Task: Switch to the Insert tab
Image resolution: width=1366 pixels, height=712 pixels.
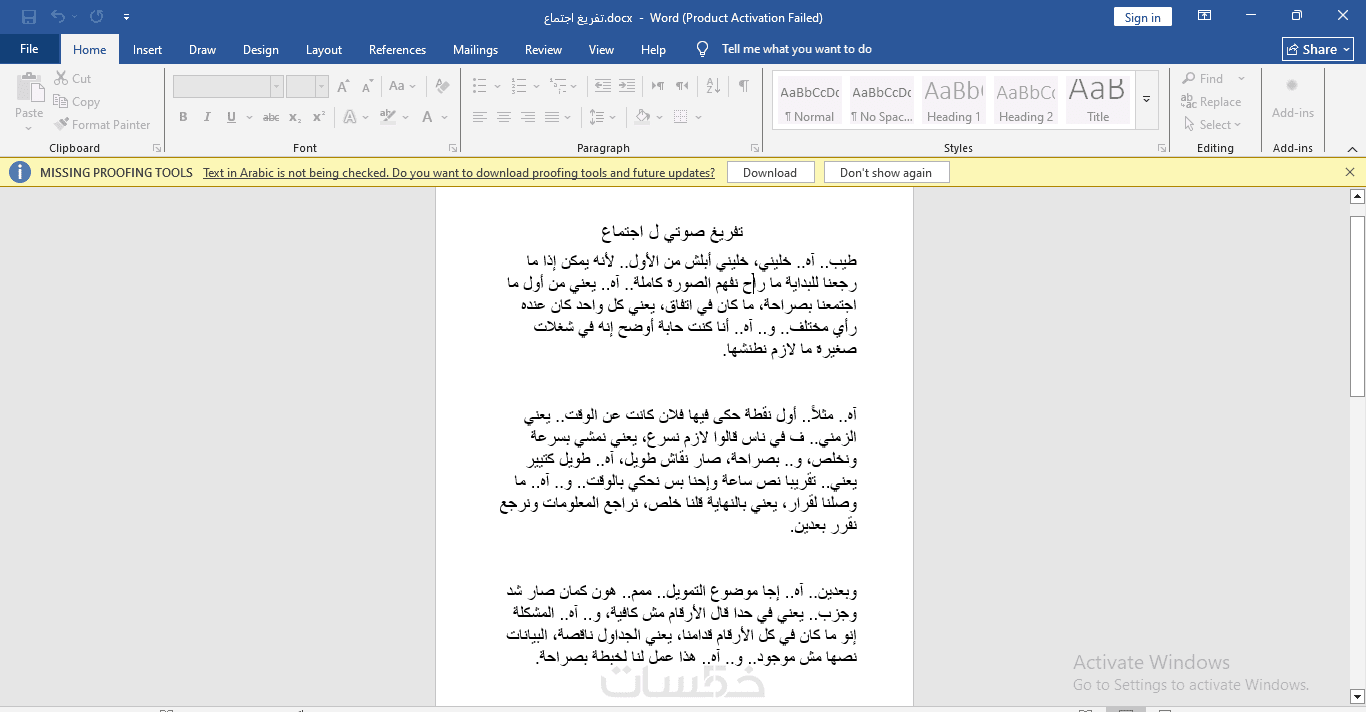Action: [147, 50]
